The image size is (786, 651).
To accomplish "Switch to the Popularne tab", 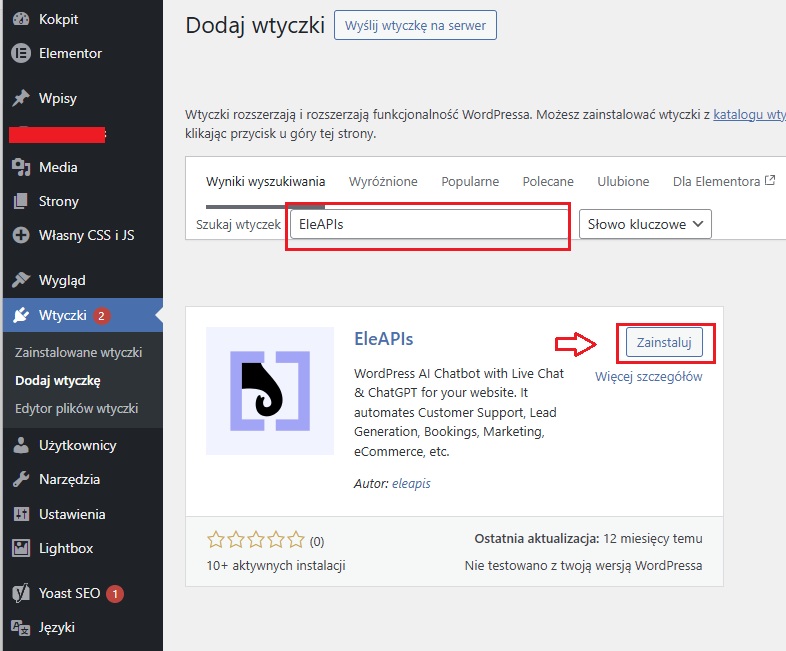I will click(x=470, y=181).
